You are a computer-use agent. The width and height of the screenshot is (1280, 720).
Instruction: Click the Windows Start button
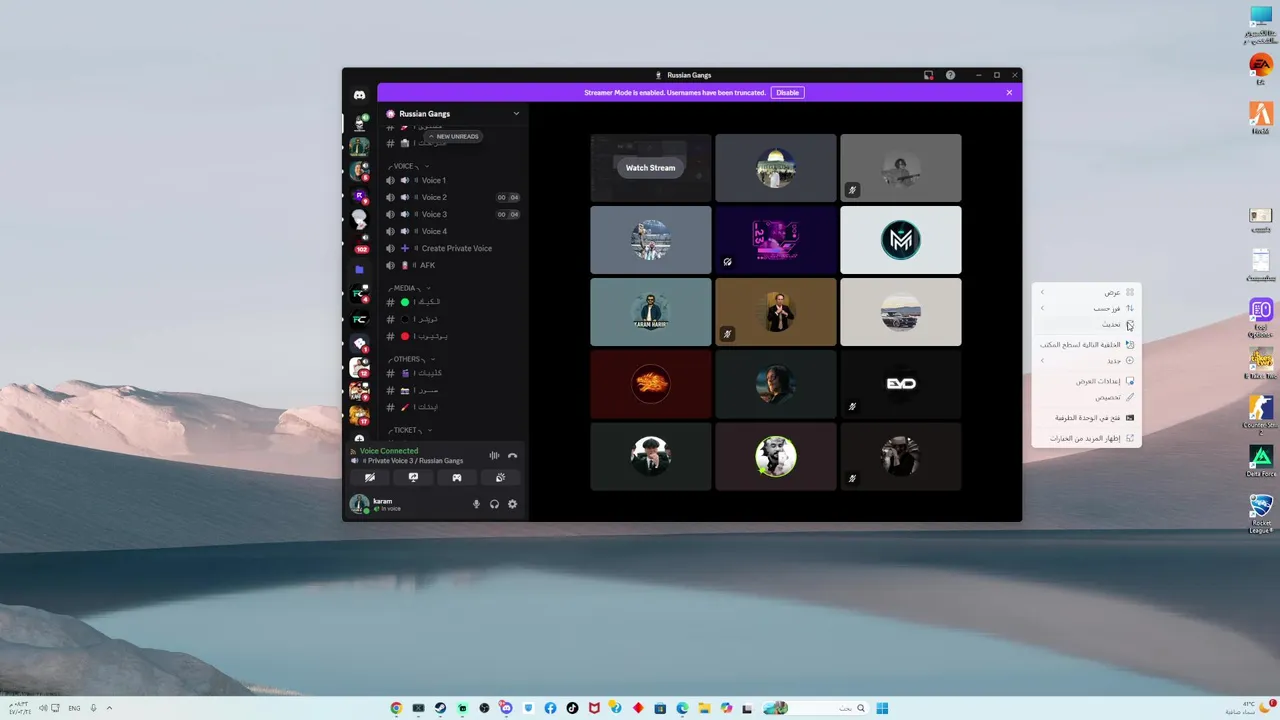[882, 708]
